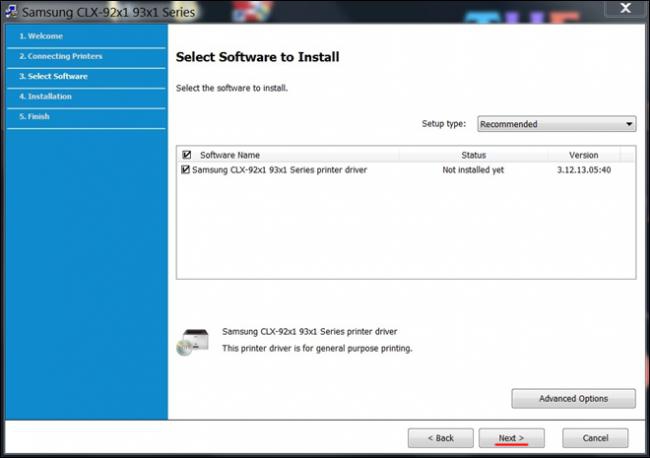Click the 'Select Software to Install' heading
The width and height of the screenshot is (650, 458).
click(257, 57)
